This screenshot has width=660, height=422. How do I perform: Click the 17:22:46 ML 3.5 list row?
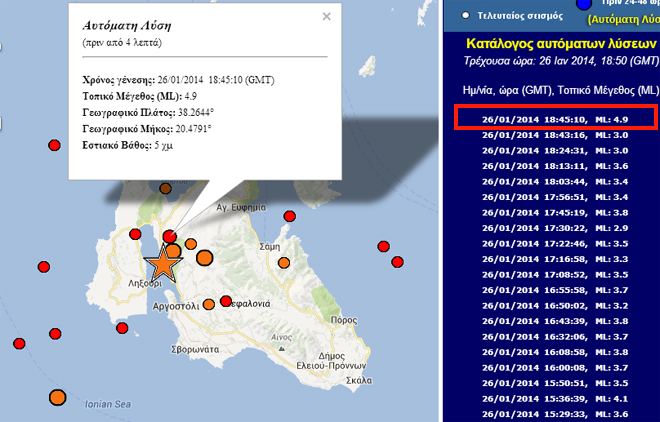coord(554,243)
